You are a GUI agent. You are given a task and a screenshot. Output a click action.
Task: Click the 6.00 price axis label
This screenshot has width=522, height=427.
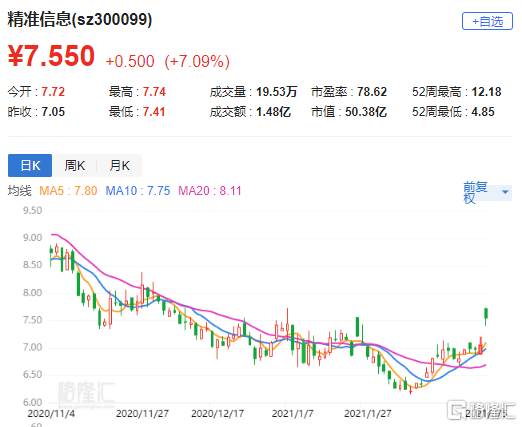(32, 402)
